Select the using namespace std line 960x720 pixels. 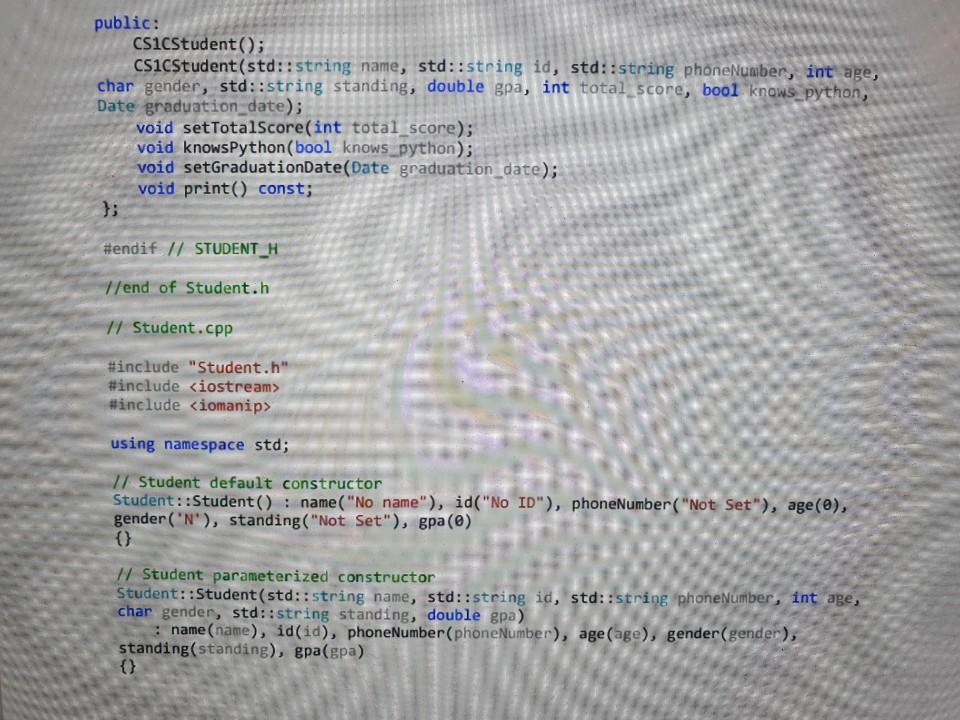click(x=199, y=444)
